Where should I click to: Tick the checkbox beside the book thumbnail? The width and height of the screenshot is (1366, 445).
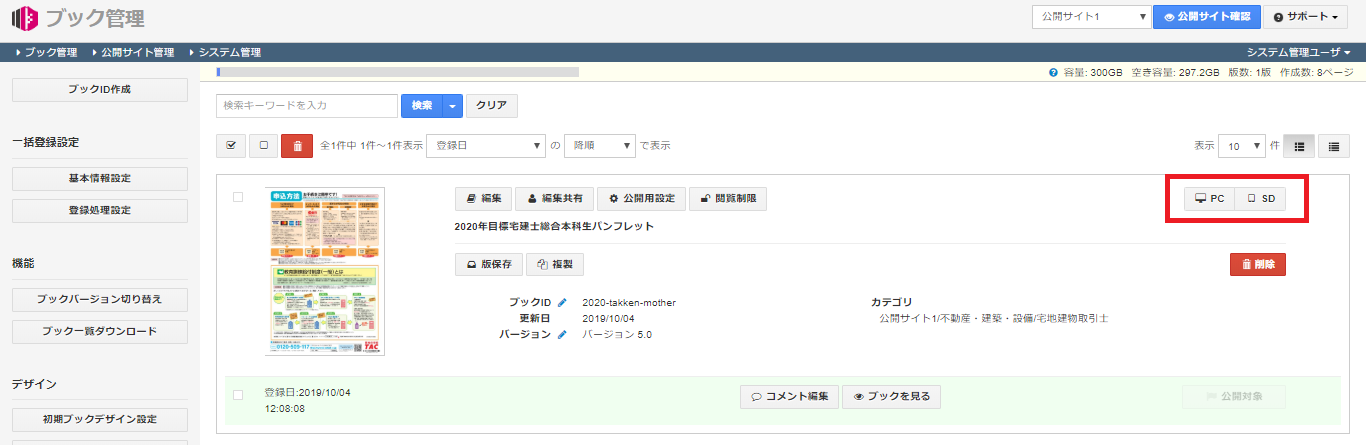tap(238, 197)
